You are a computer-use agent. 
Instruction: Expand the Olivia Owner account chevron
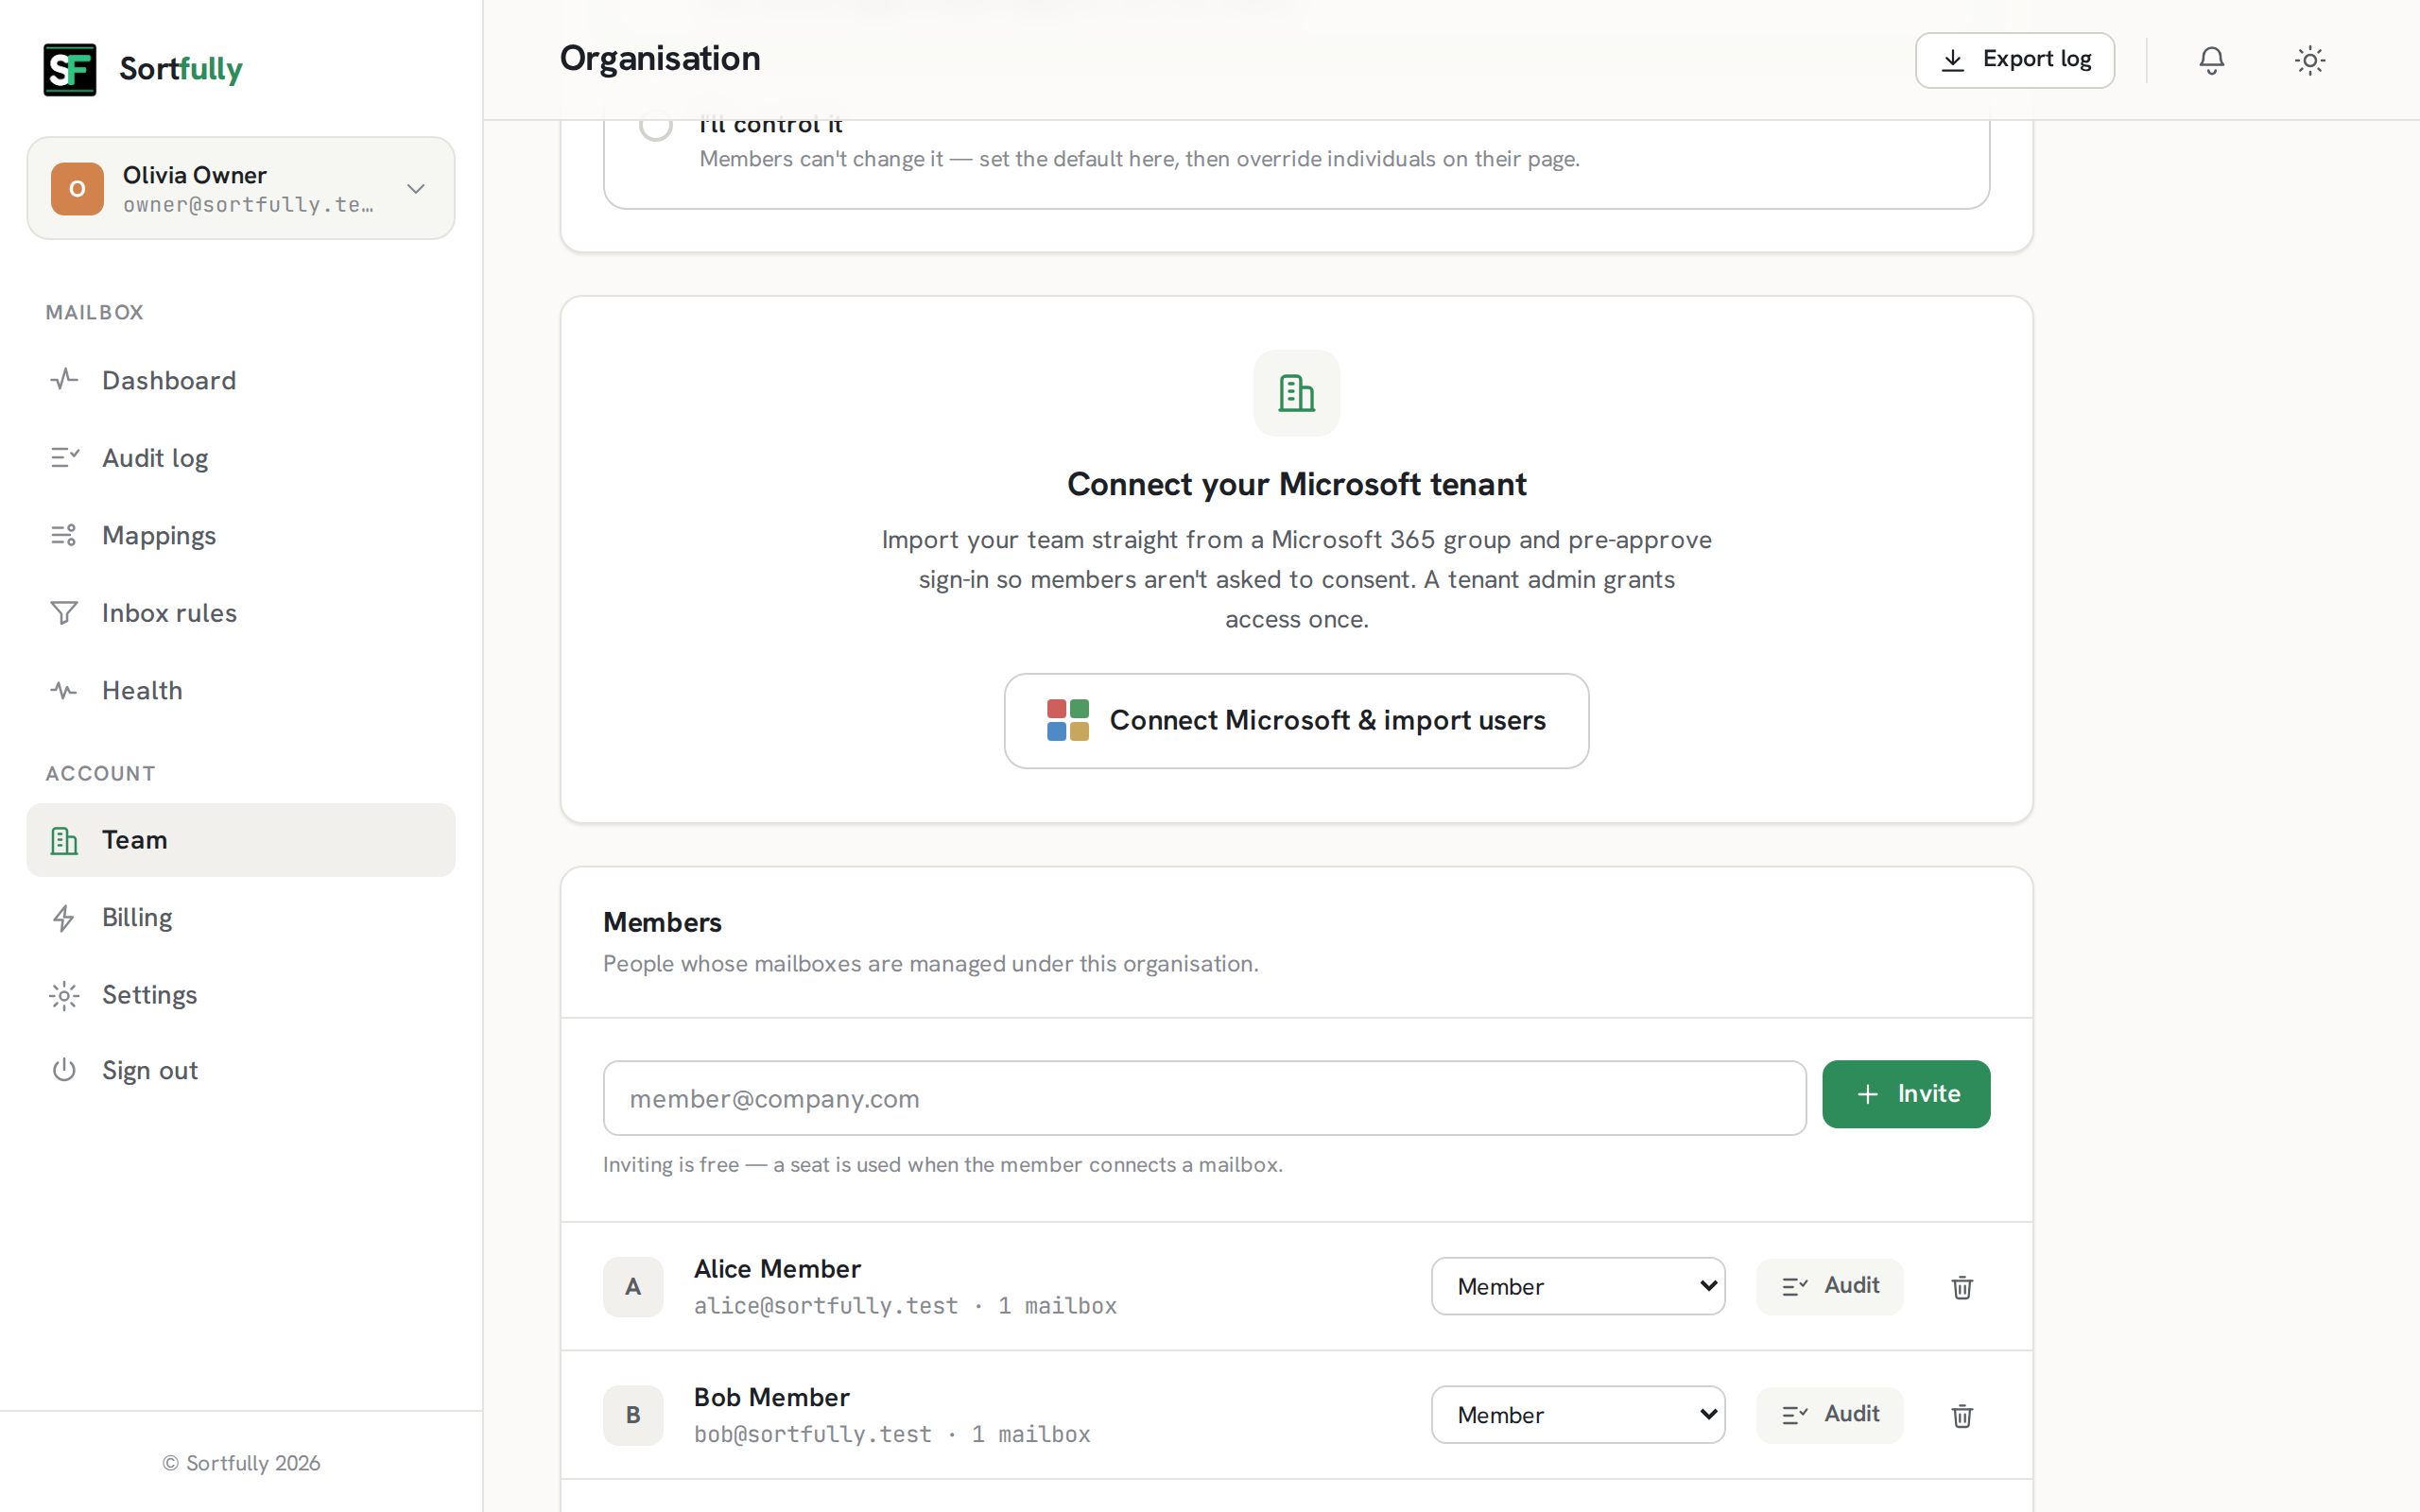point(416,189)
